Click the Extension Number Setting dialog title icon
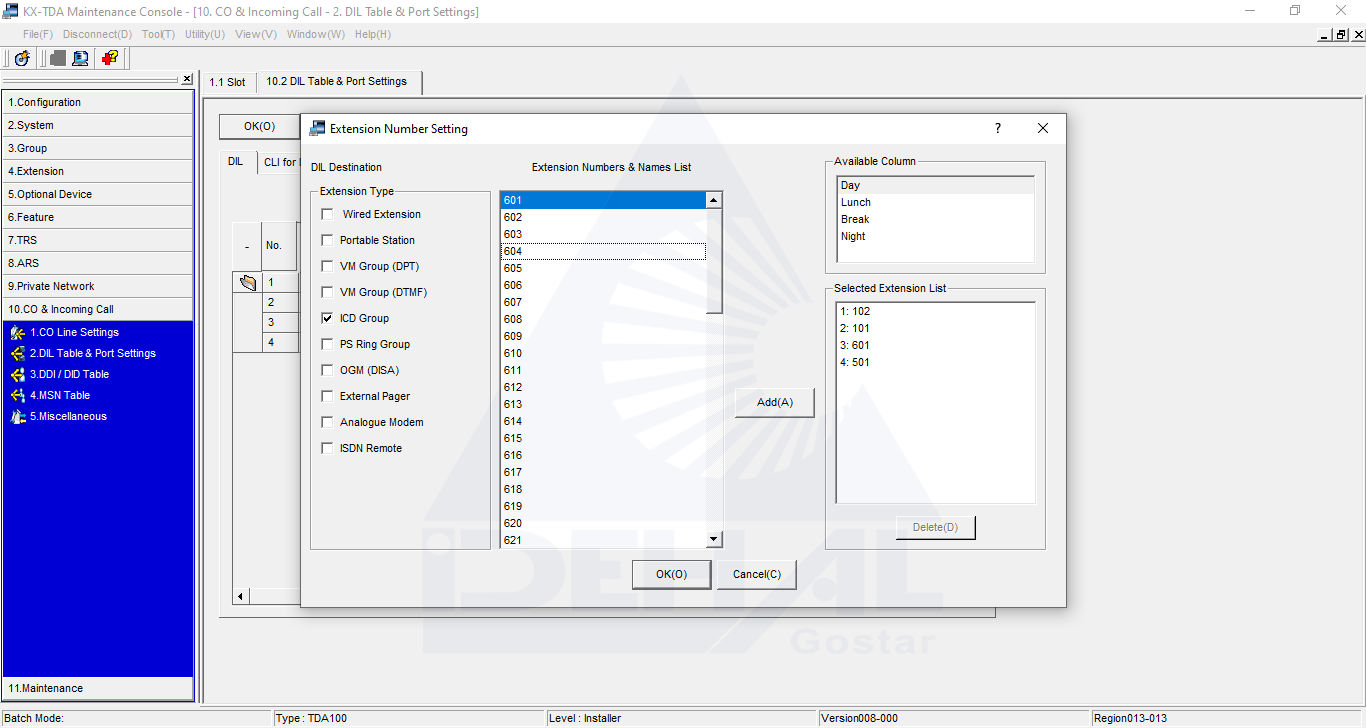The height and width of the screenshot is (728, 1366). pyautogui.click(x=317, y=128)
